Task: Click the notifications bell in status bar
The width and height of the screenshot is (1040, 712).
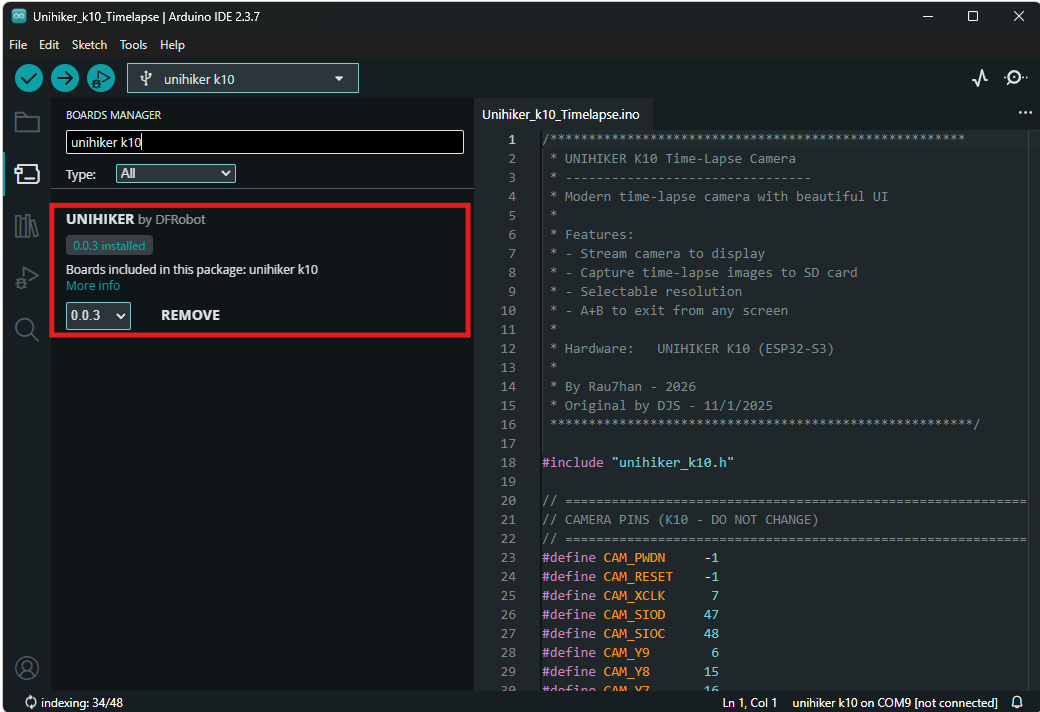Action: [1017, 702]
